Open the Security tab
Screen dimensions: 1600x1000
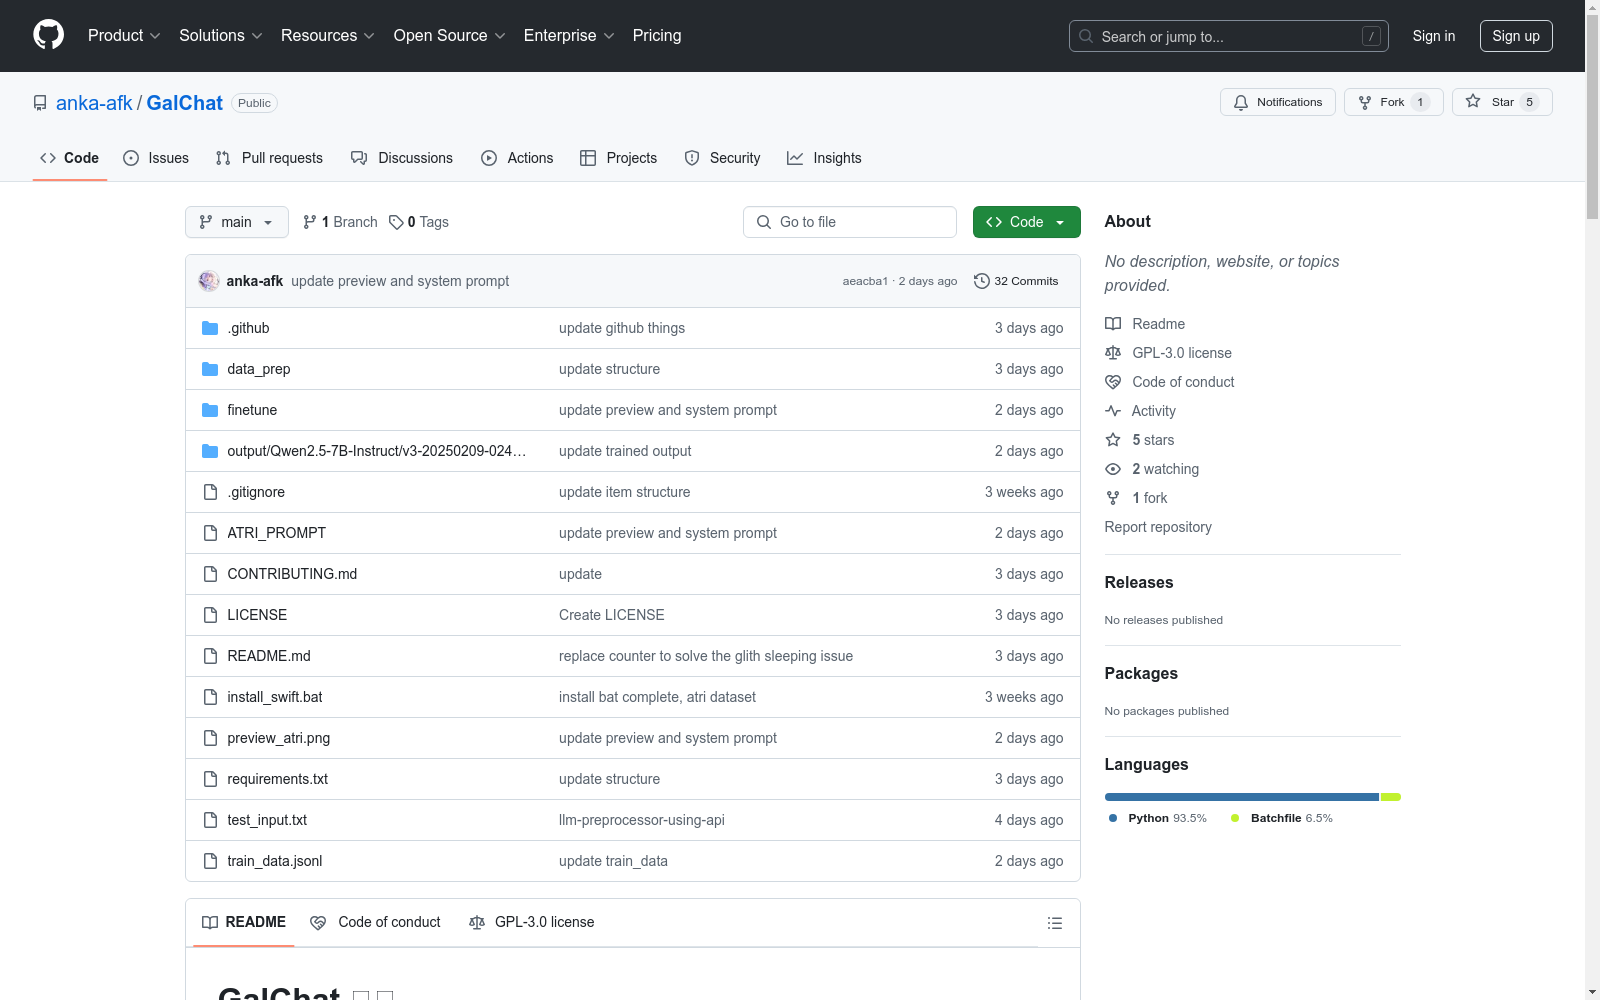pos(722,158)
